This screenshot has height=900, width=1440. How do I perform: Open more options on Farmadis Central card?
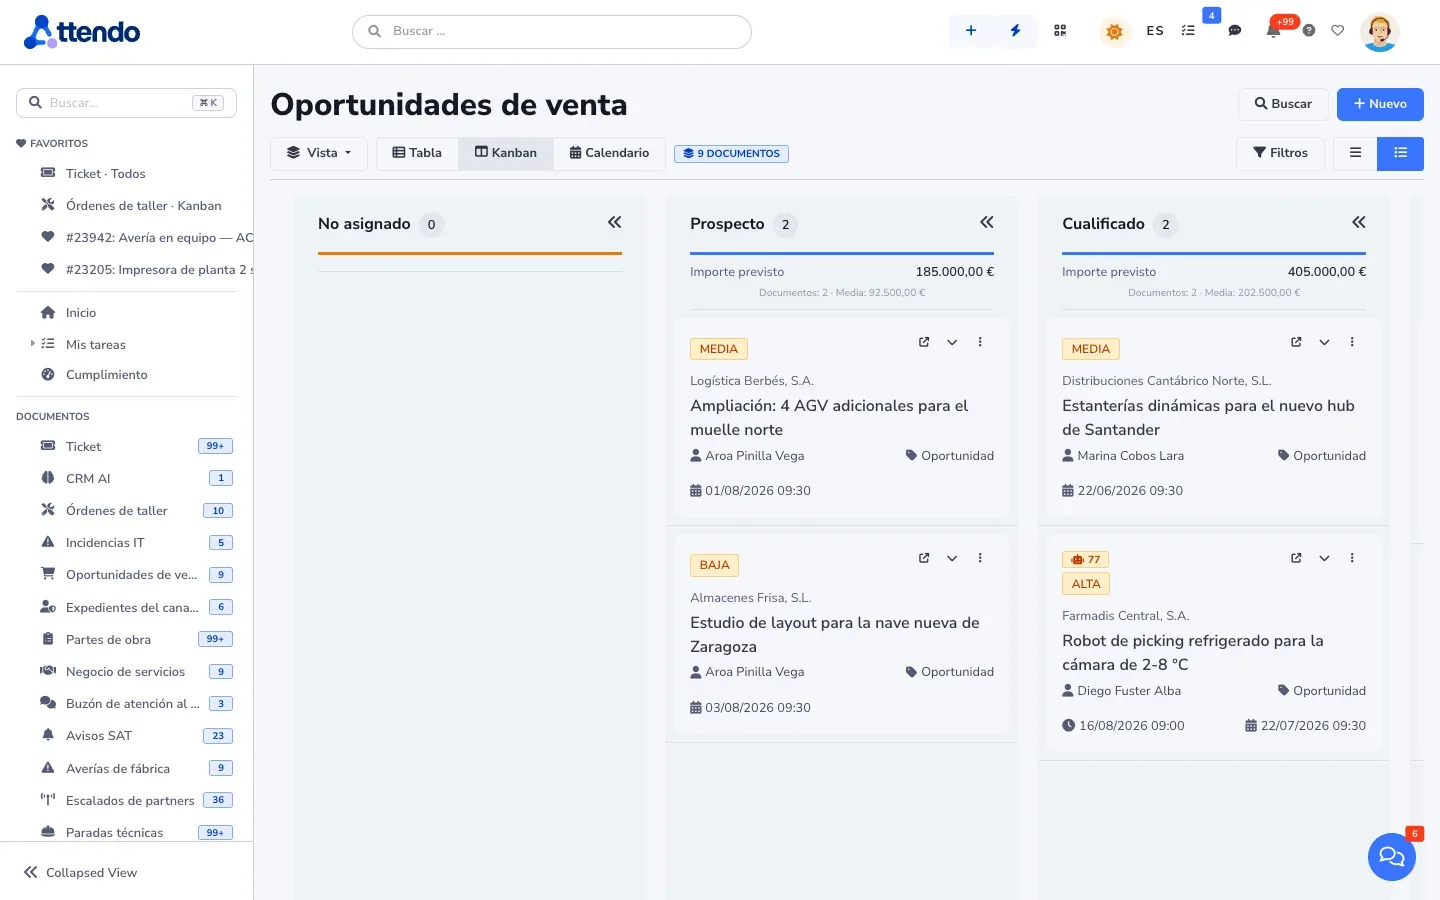1352,558
